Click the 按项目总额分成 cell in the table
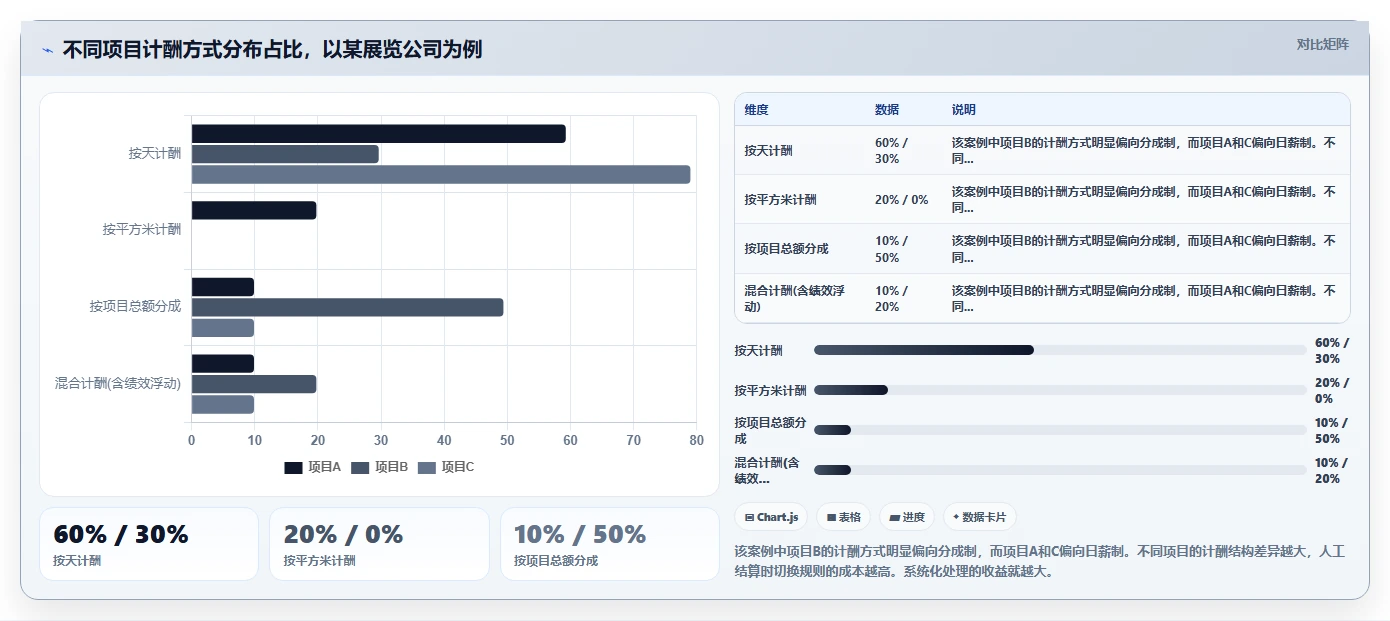The image size is (1390, 621). [x=787, y=249]
